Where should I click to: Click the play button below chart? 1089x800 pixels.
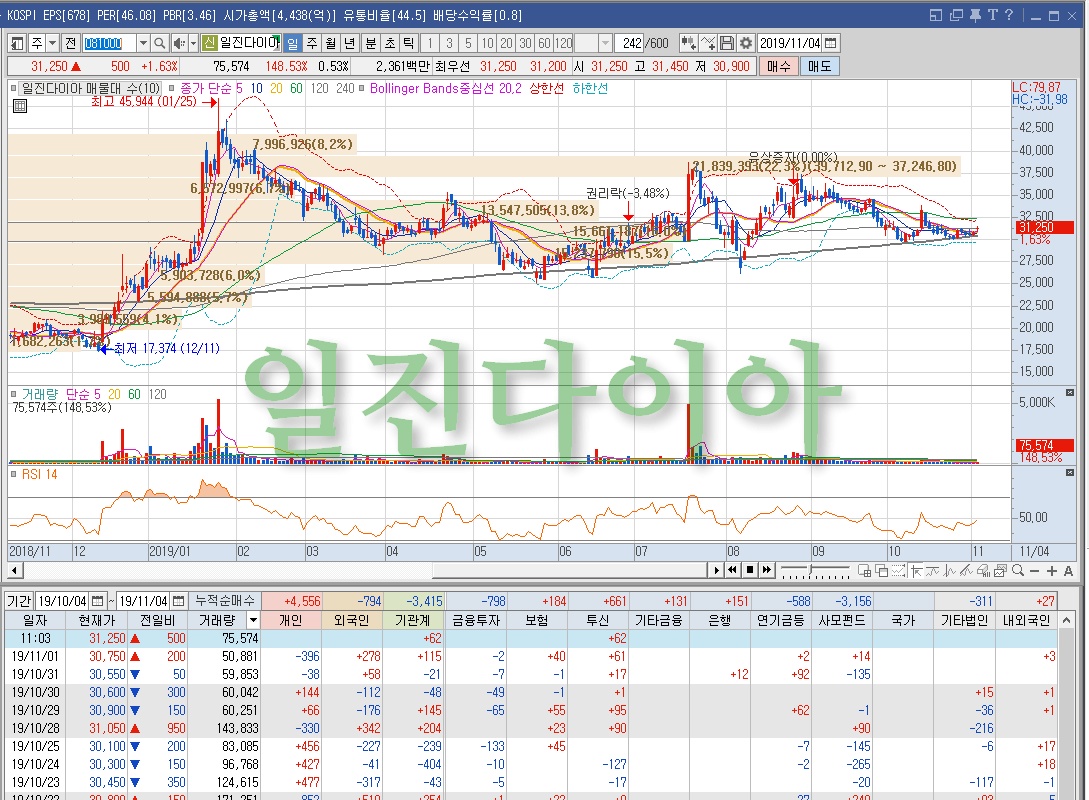pyautogui.click(x=717, y=570)
